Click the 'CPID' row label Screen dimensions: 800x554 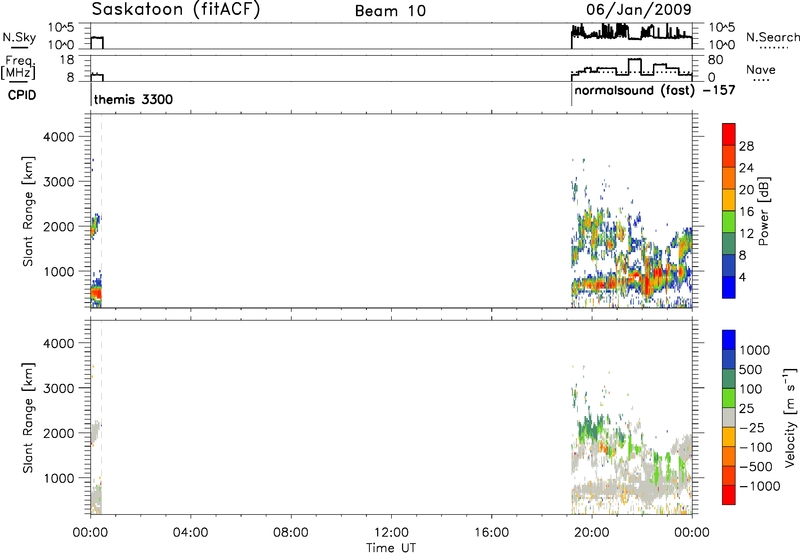(x=22, y=95)
